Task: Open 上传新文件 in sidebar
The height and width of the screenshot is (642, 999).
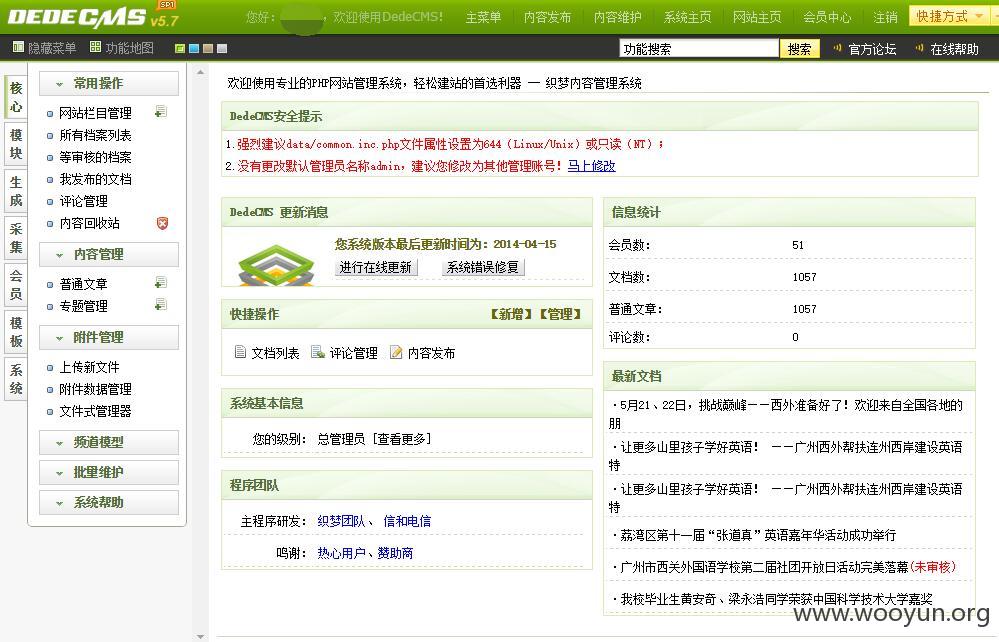Action: (89, 367)
